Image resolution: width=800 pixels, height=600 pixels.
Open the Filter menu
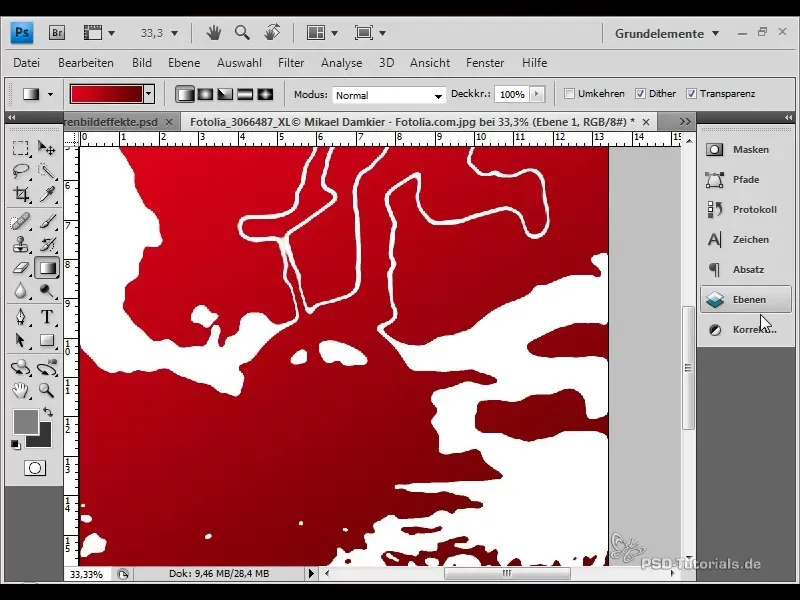(x=291, y=63)
